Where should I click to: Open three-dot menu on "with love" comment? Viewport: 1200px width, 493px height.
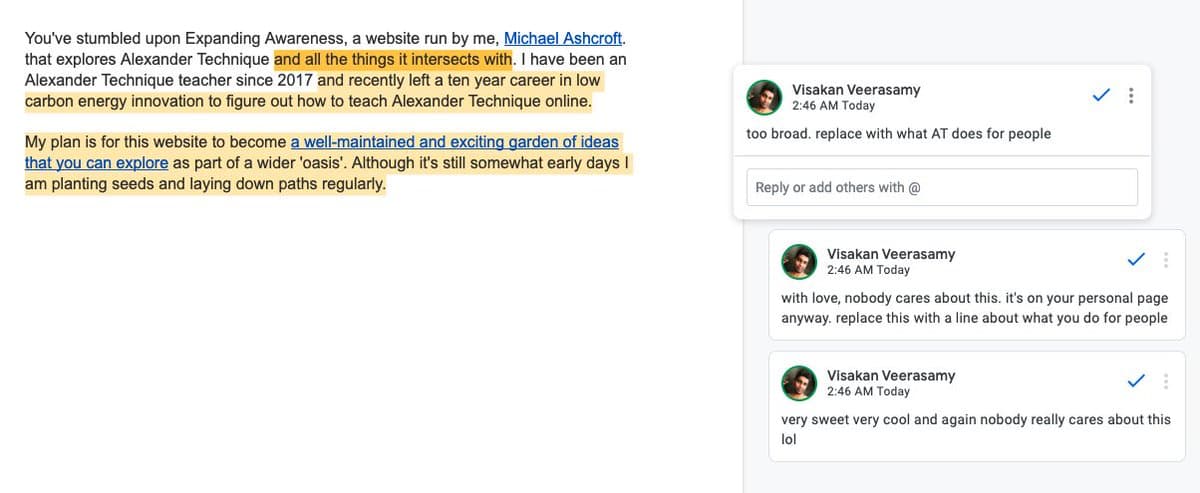1166,260
